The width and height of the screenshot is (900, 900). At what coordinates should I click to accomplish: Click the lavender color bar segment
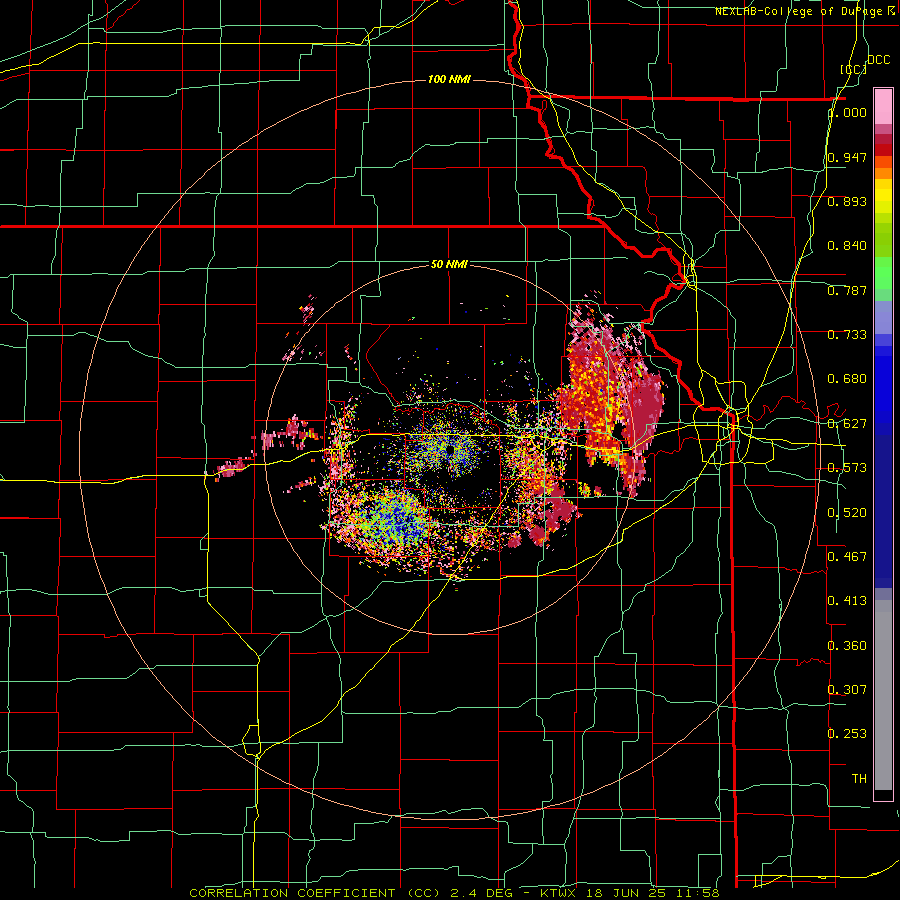coord(883,317)
